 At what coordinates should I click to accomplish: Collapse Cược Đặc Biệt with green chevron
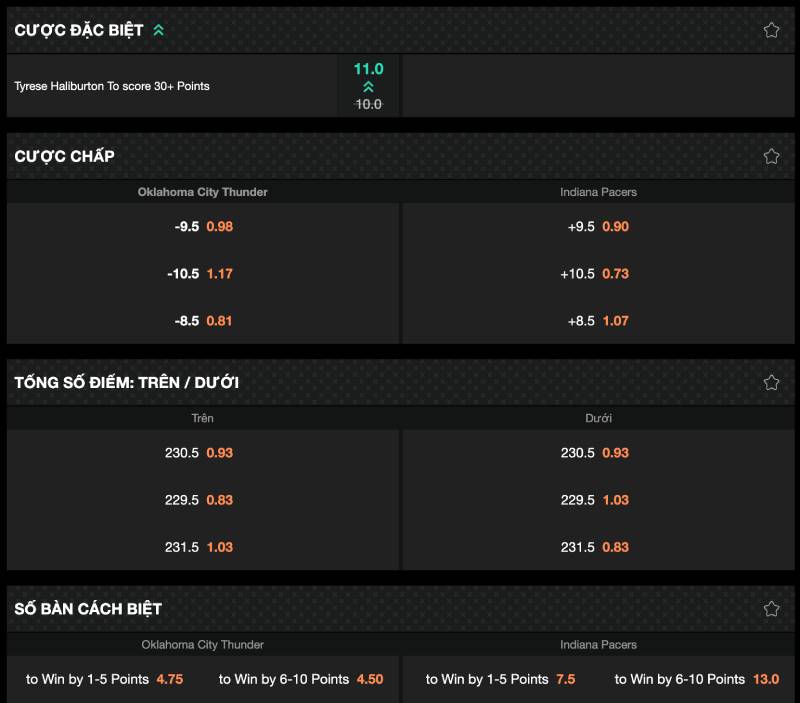[x=158, y=30]
